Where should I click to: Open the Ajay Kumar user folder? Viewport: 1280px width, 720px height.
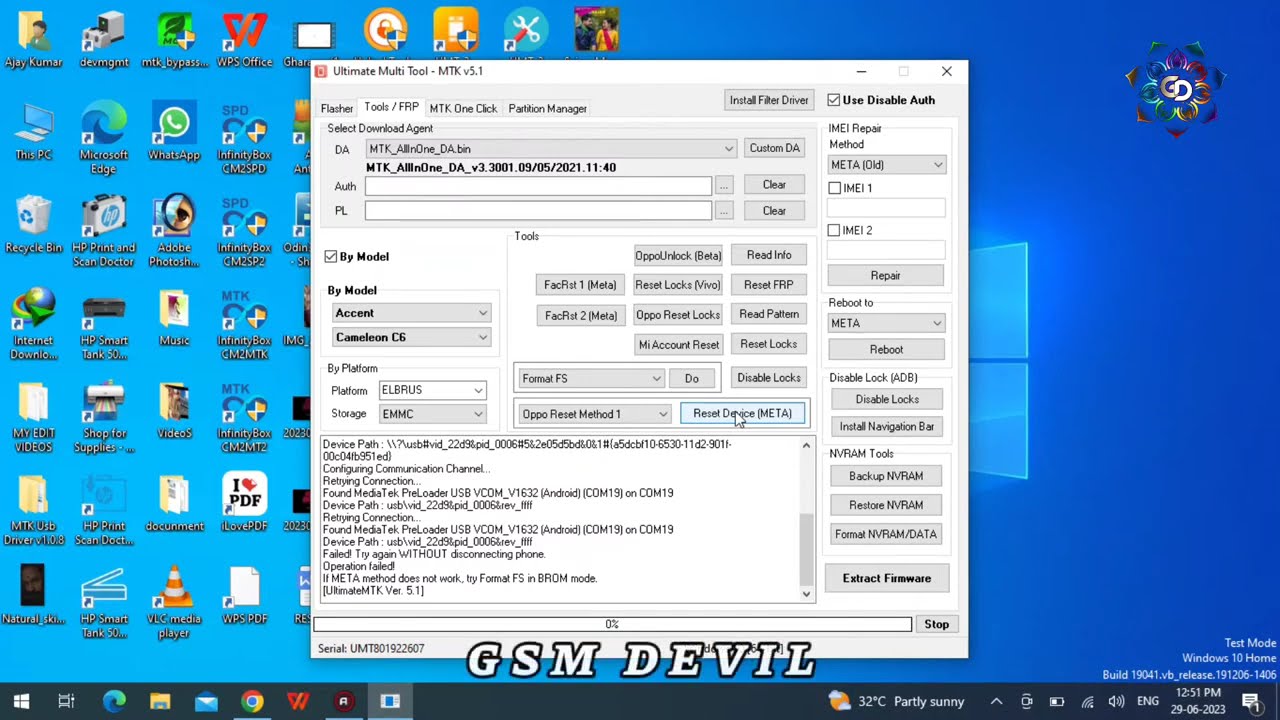pyautogui.click(x=33, y=38)
